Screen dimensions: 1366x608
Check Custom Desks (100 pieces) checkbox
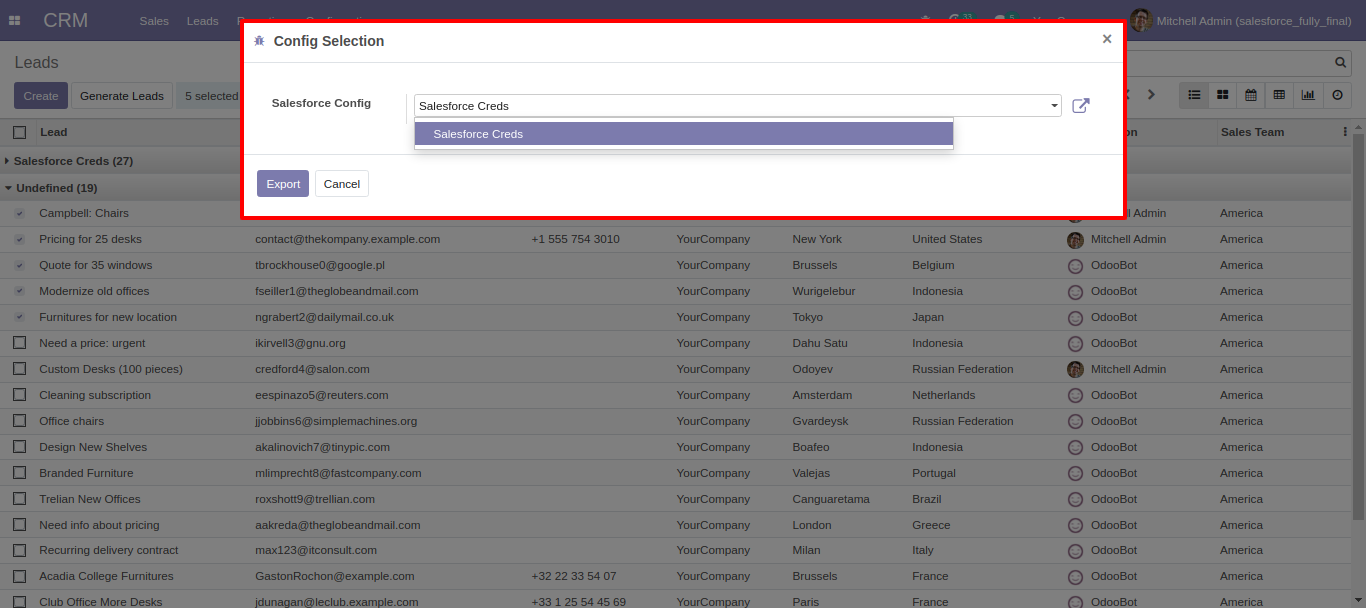click(x=20, y=369)
